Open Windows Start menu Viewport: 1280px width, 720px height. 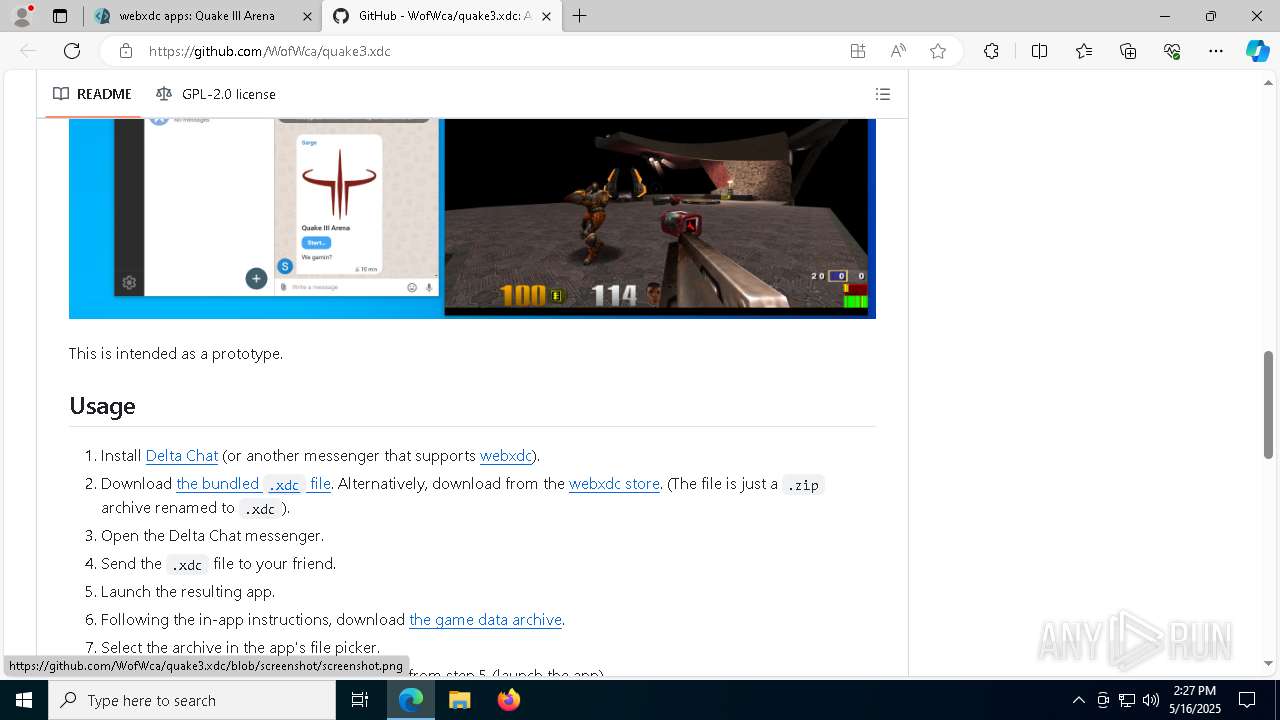click(x=24, y=700)
